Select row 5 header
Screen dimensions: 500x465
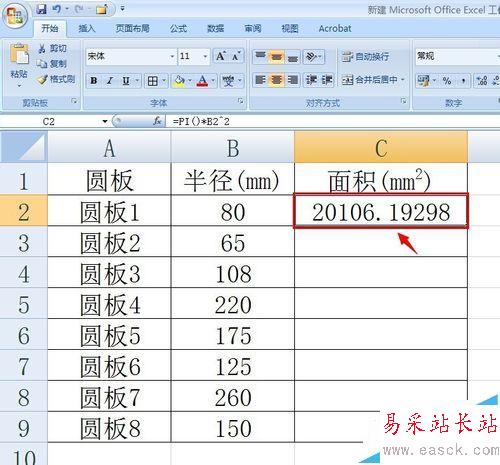[x=23, y=304]
